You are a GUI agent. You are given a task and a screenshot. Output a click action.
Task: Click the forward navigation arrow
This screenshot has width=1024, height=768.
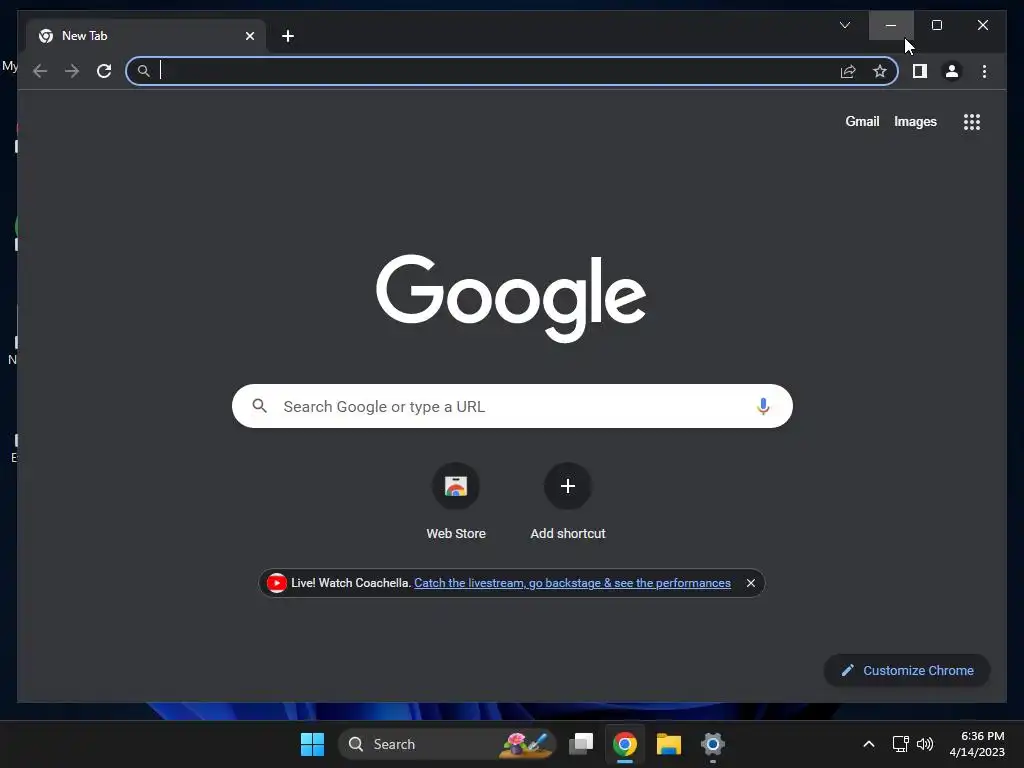(x=72, y=71)
